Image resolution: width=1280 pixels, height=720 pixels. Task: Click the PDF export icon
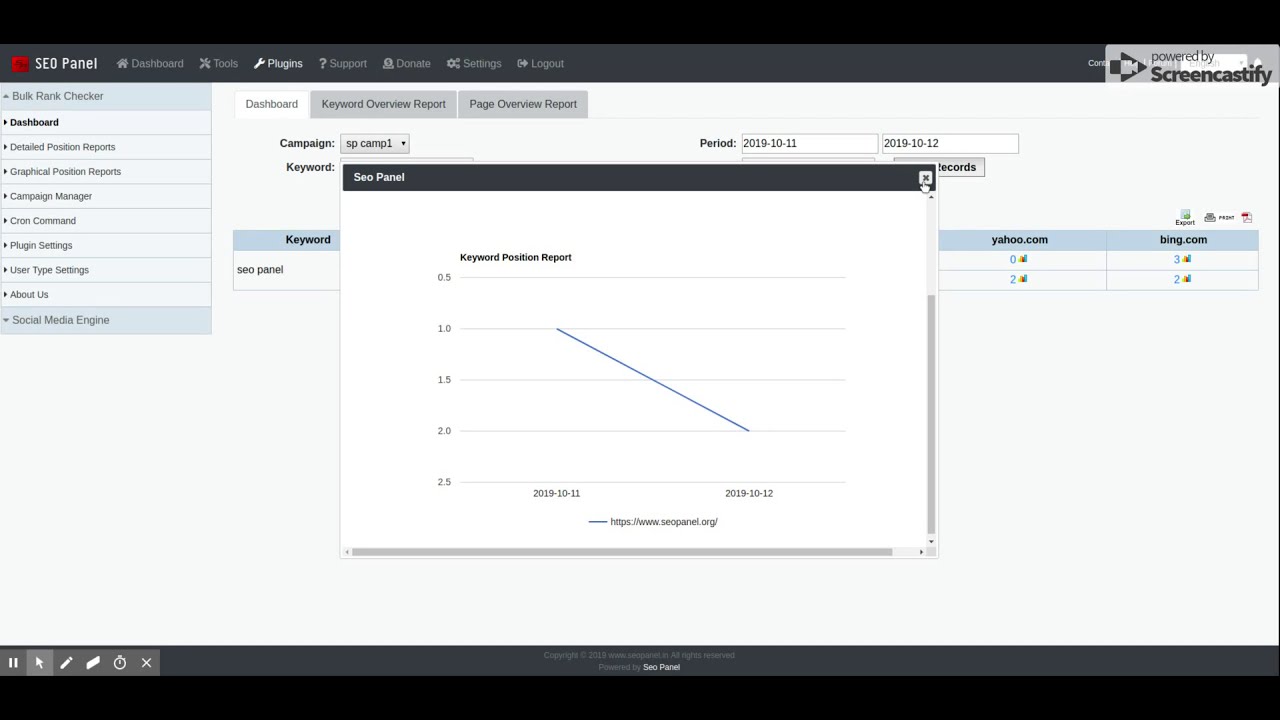click(1247, 217)
